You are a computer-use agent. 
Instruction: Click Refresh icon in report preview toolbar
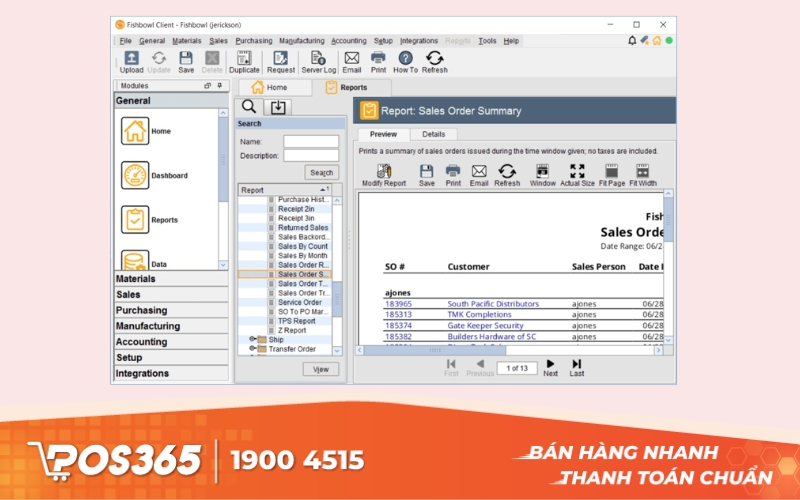[507, 171]
